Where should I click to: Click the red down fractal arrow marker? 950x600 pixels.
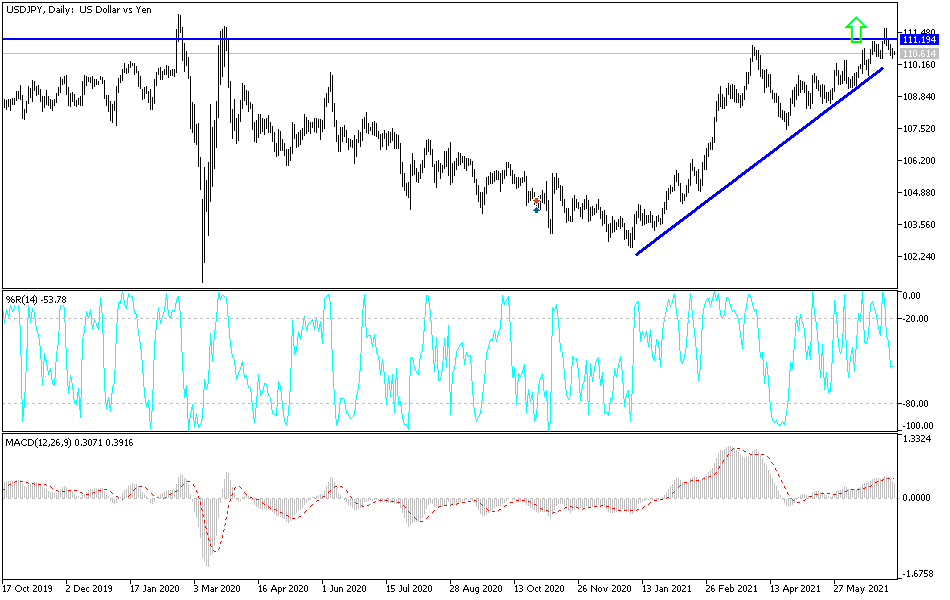coord(536,200)
